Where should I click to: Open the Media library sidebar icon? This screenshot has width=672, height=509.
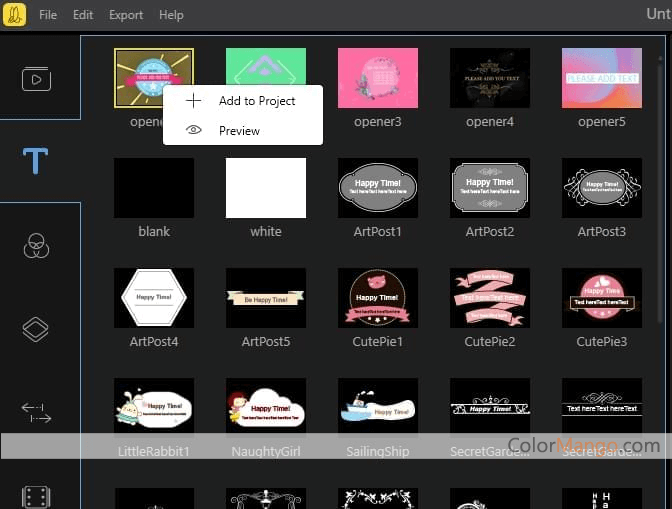point(36,79)
